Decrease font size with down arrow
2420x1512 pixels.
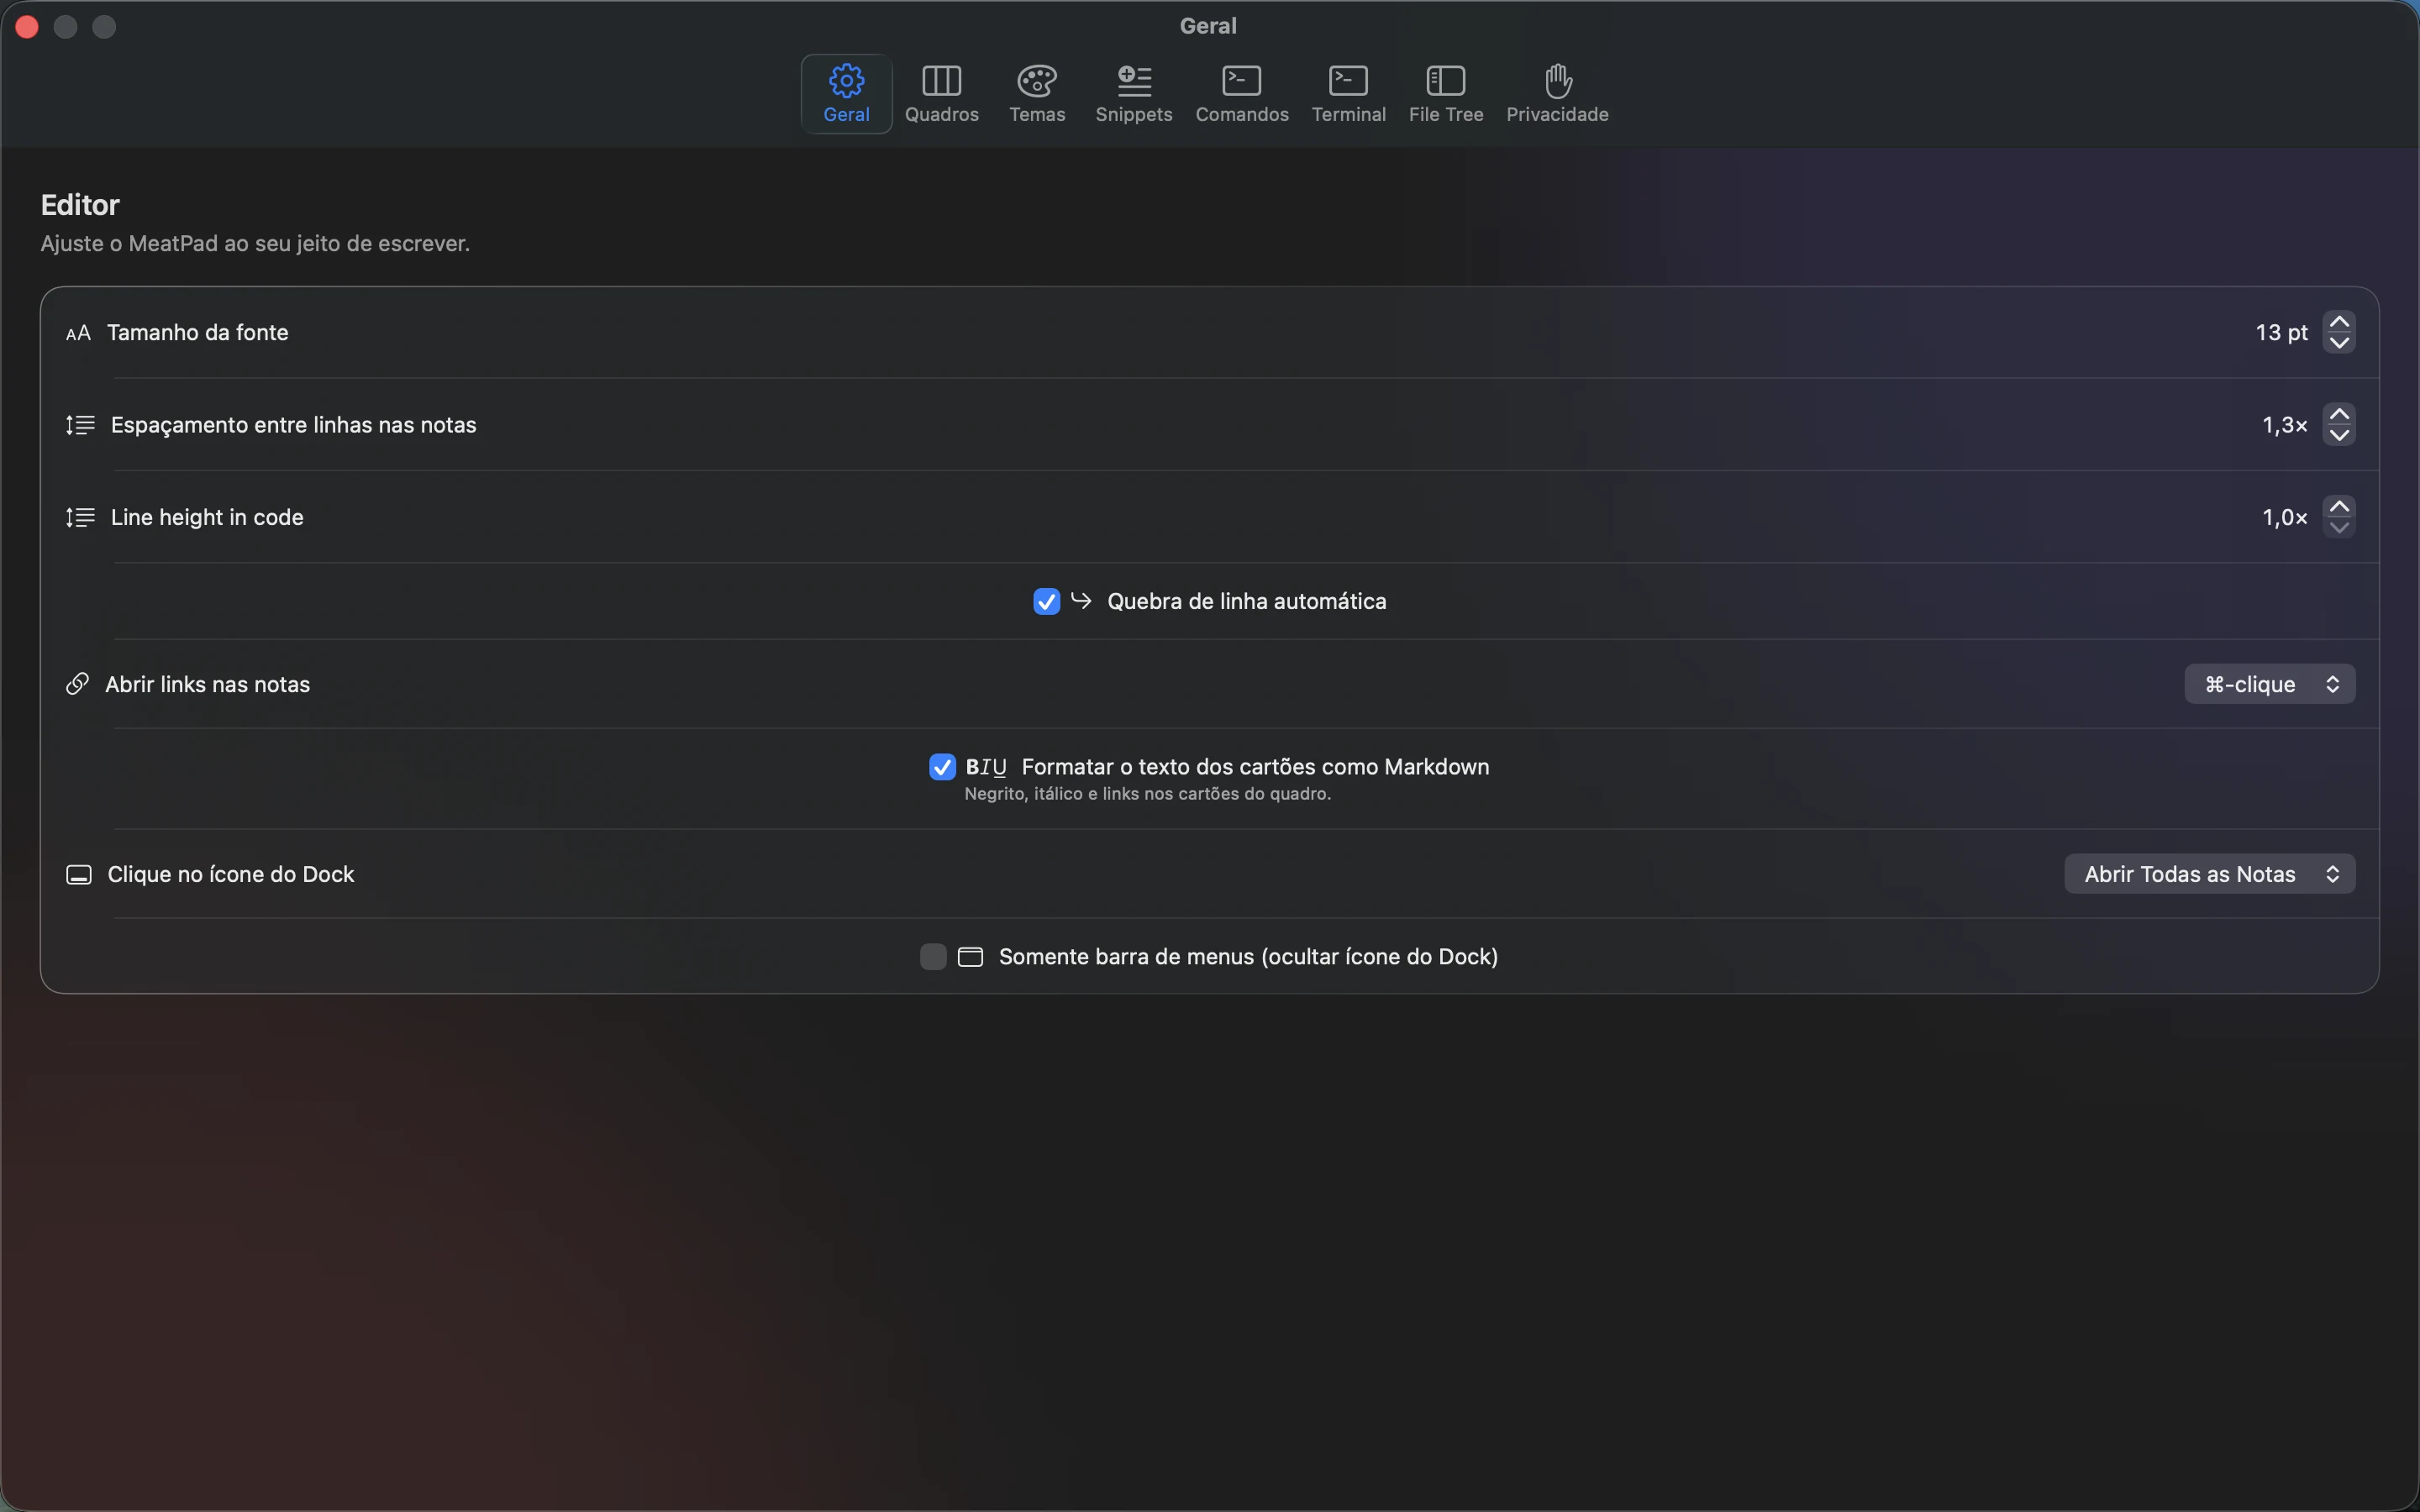[x=2338, y=343]
